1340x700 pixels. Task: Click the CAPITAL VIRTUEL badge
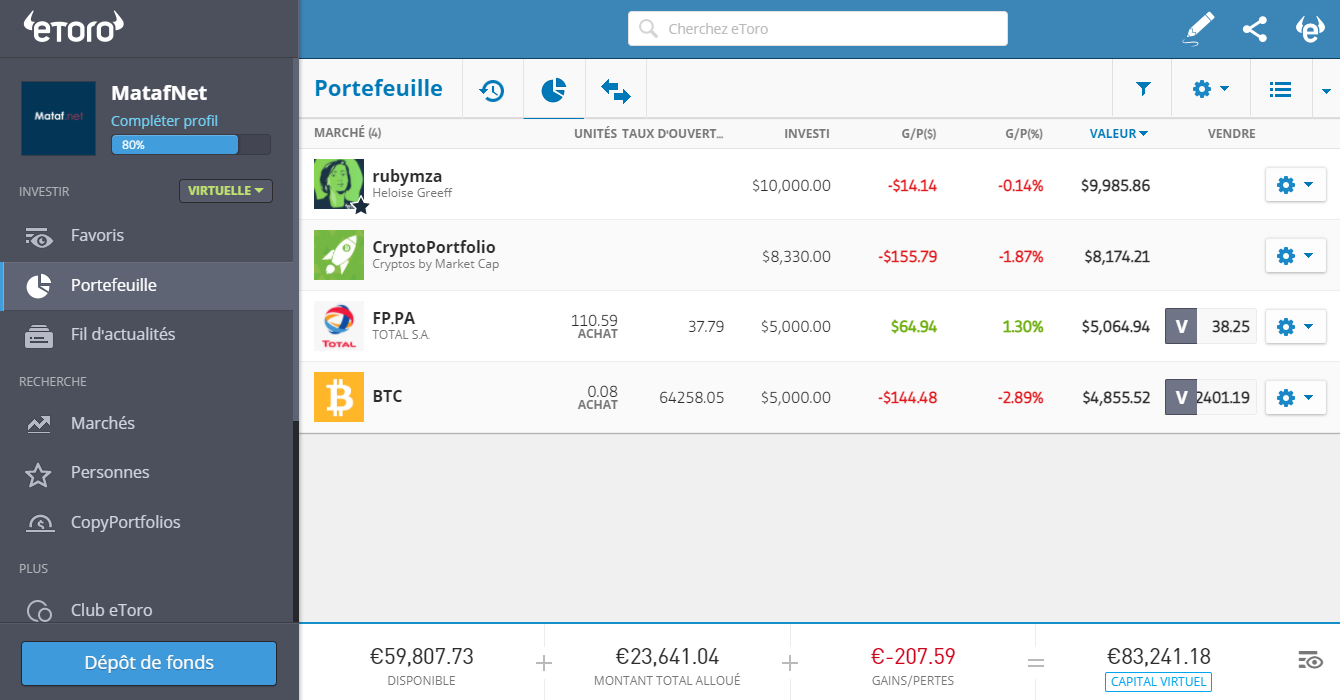1159,682
